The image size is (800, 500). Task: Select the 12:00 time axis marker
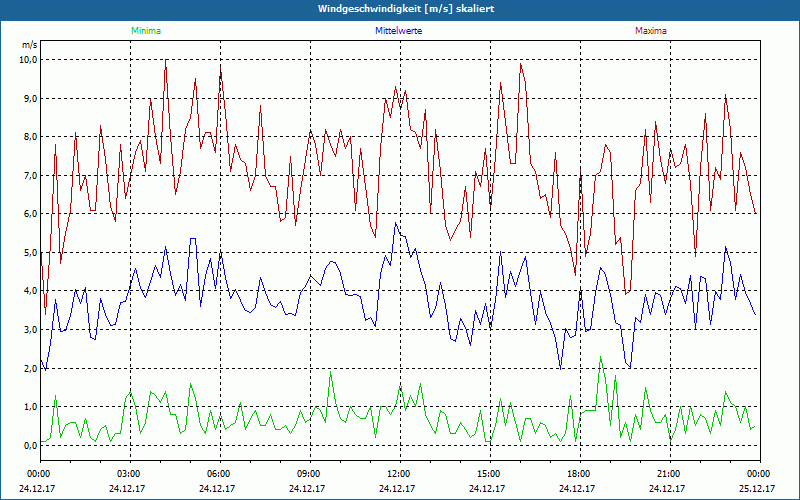pos(399,474)
